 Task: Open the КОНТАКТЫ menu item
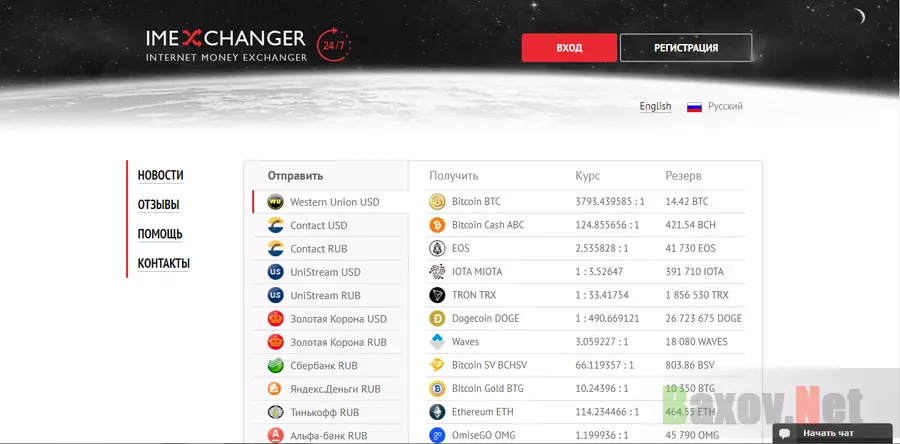coord(164,263)
